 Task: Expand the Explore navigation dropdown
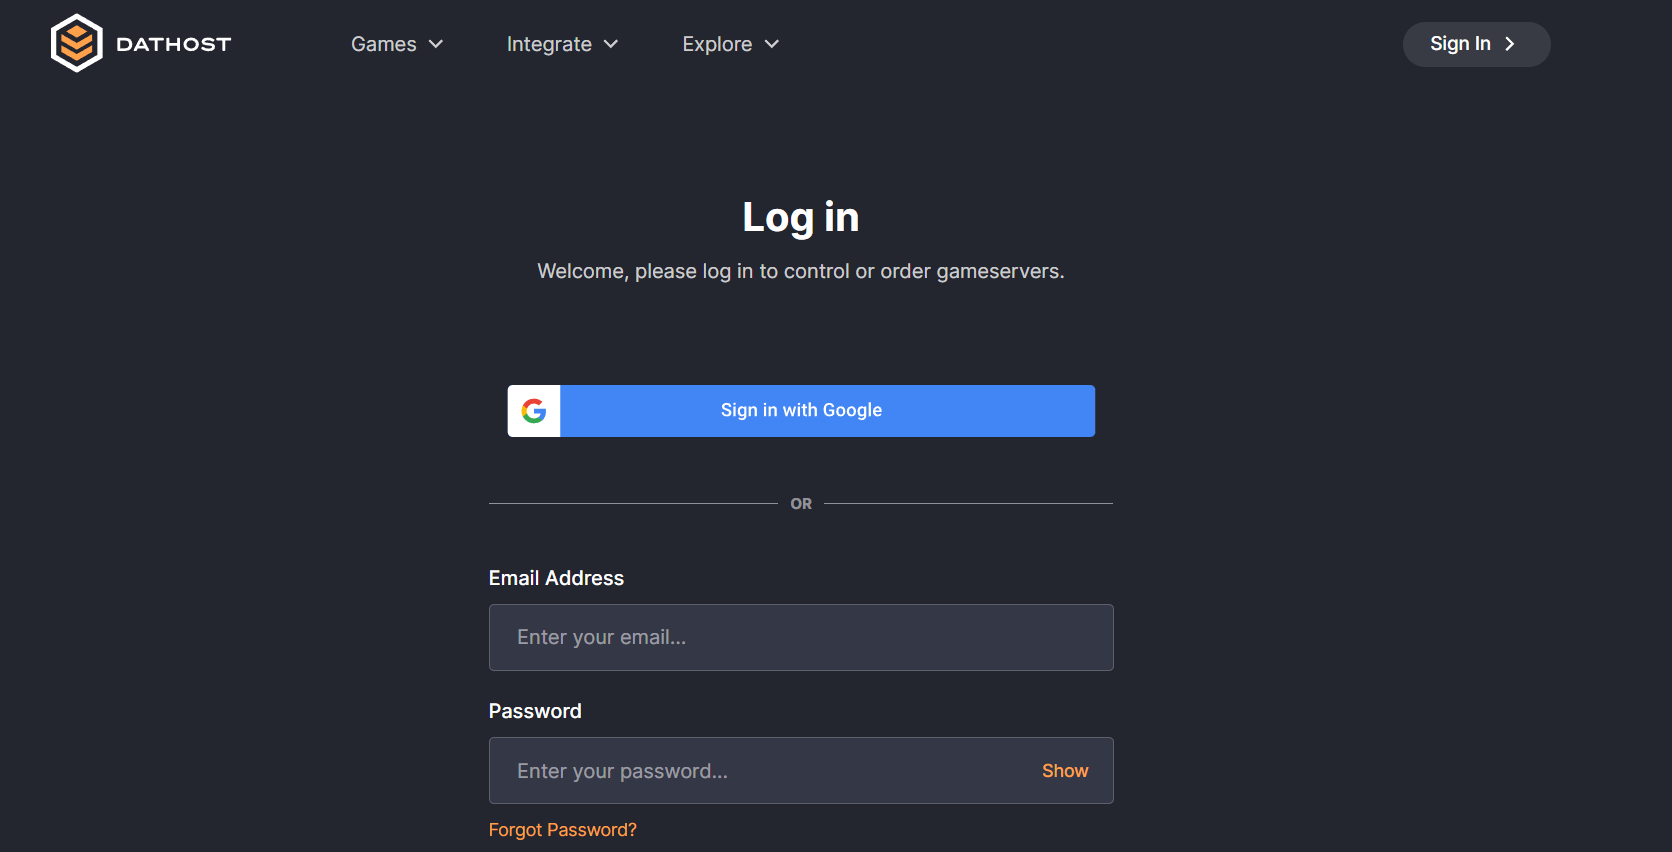tap(729, 44)
